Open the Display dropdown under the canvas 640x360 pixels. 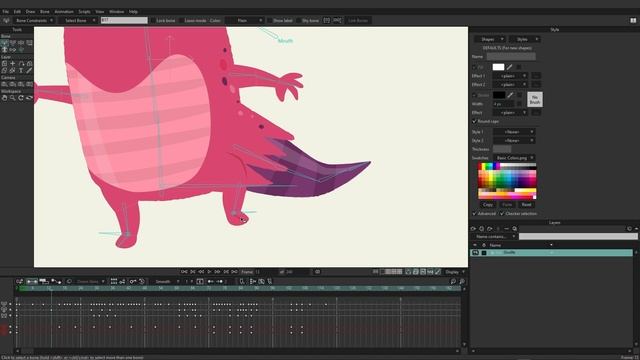(454, 272)
